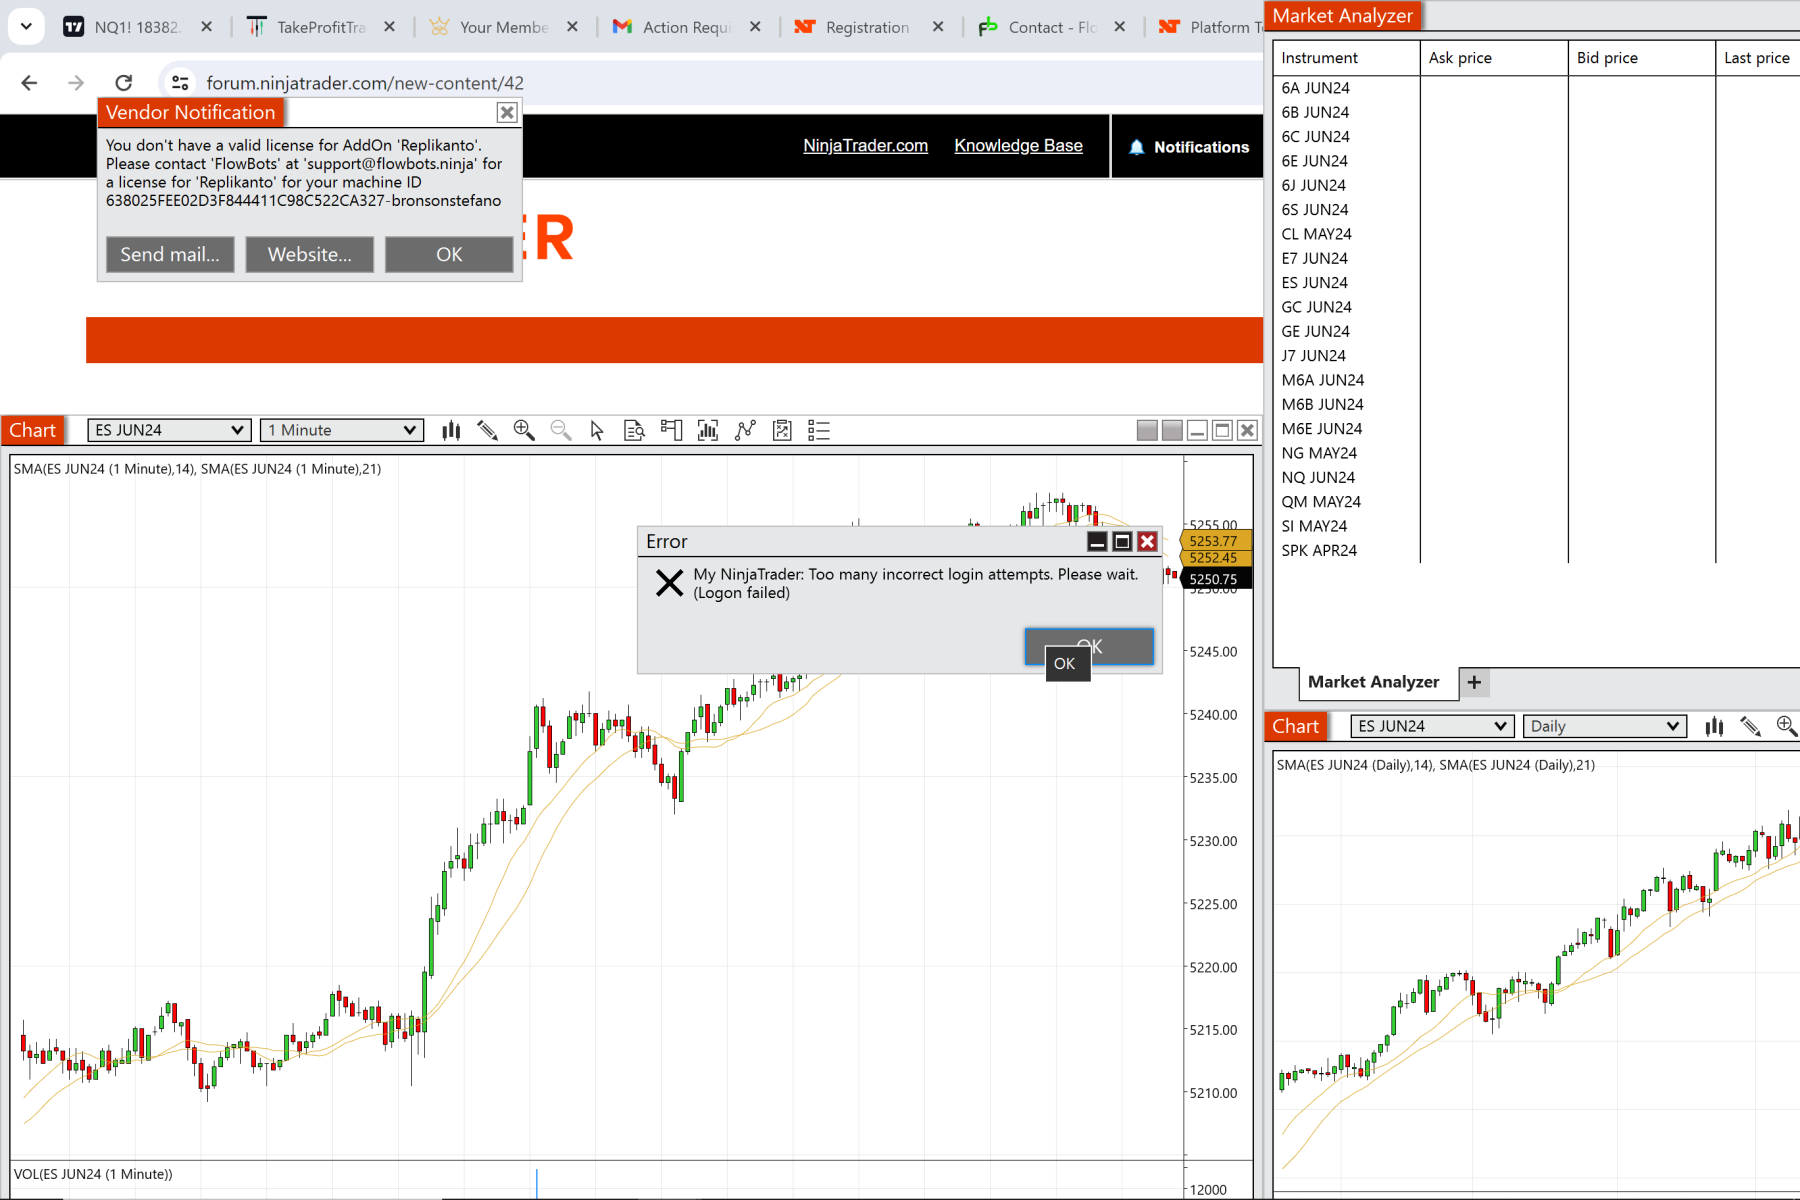Screen dimensions: 1800x1200
Task: Click the forum address bar URL
Action: tap(365, 83)
